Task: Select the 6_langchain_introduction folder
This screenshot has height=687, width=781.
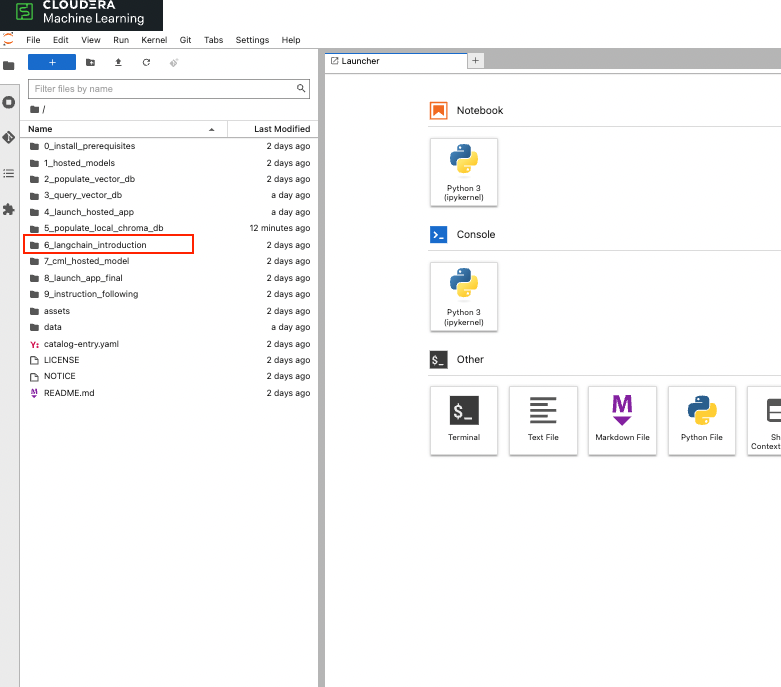Action: pos(169,245)
